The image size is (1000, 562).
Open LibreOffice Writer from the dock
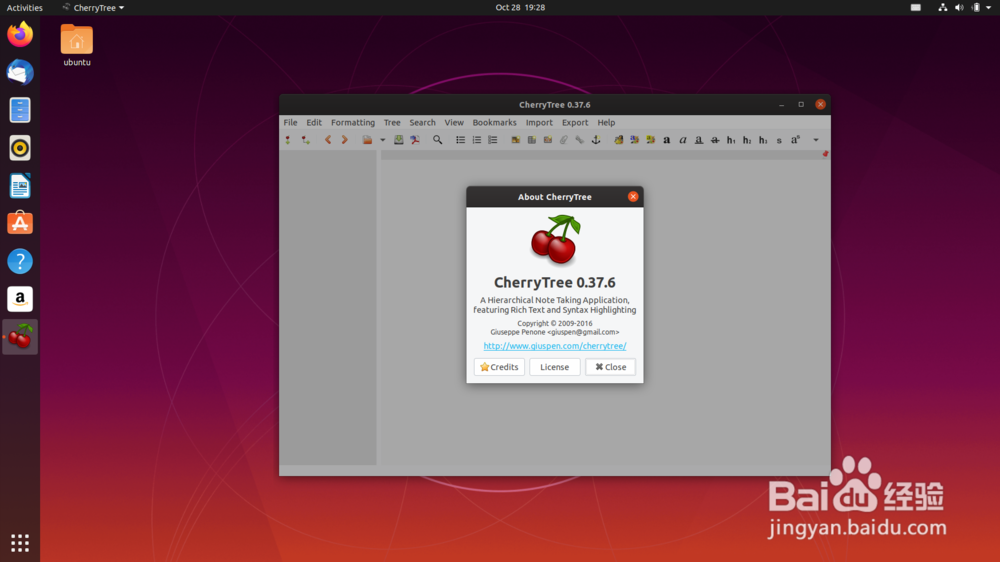click(x=20, y=186)
